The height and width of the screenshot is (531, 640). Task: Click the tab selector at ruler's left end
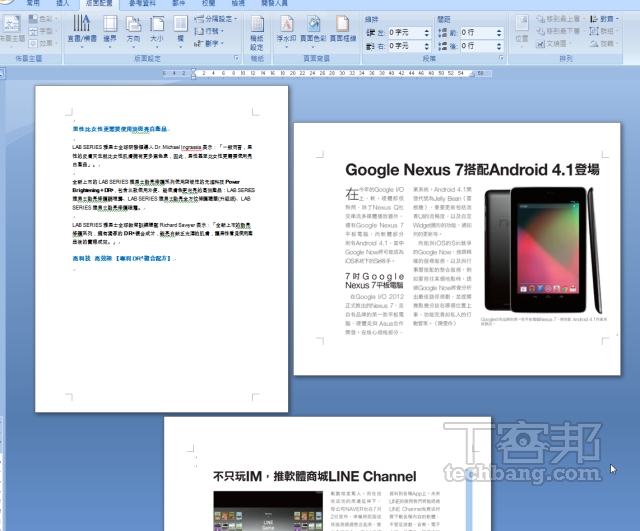coord(2,74)
